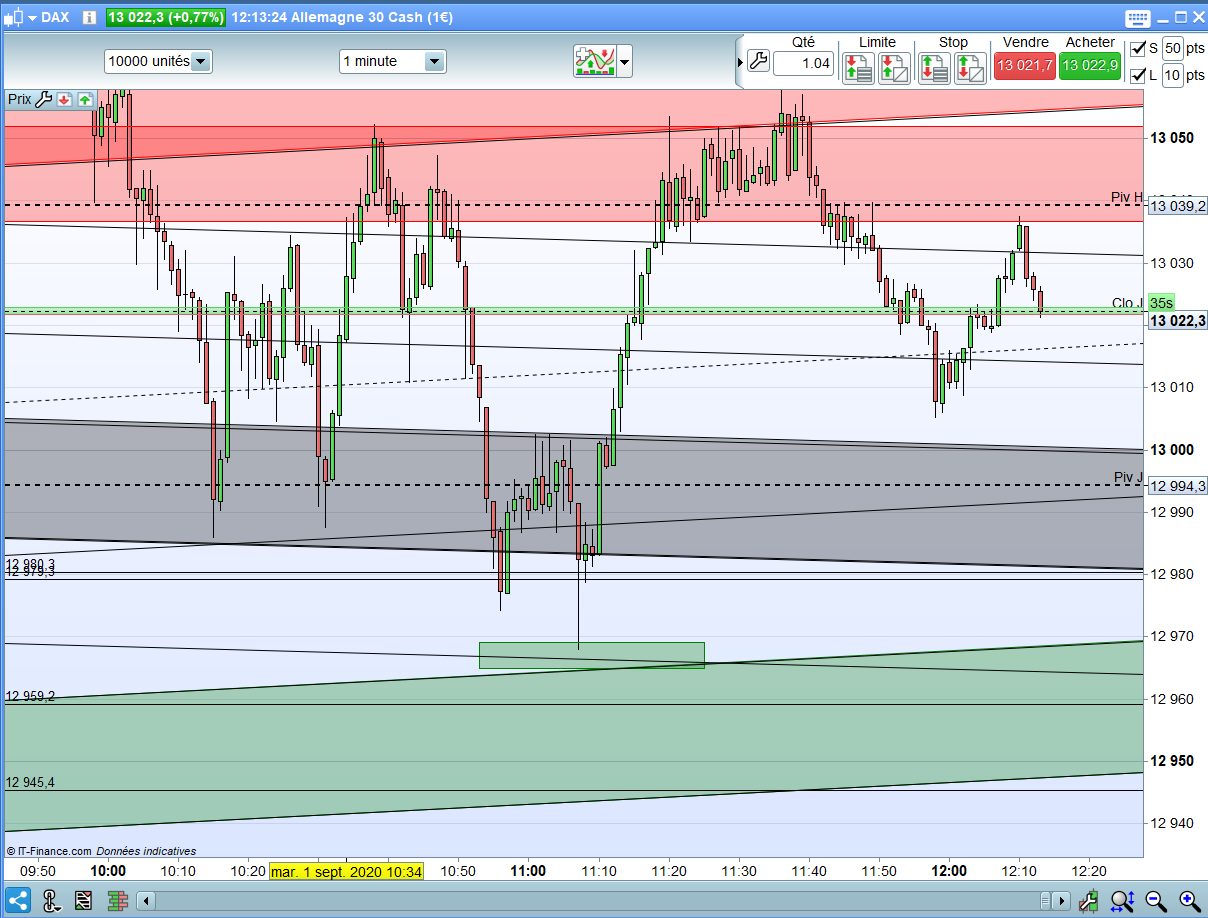1208x918 pixels.
Task: Click the green up-arrow icon beside Prix
Action: point(85,99)
